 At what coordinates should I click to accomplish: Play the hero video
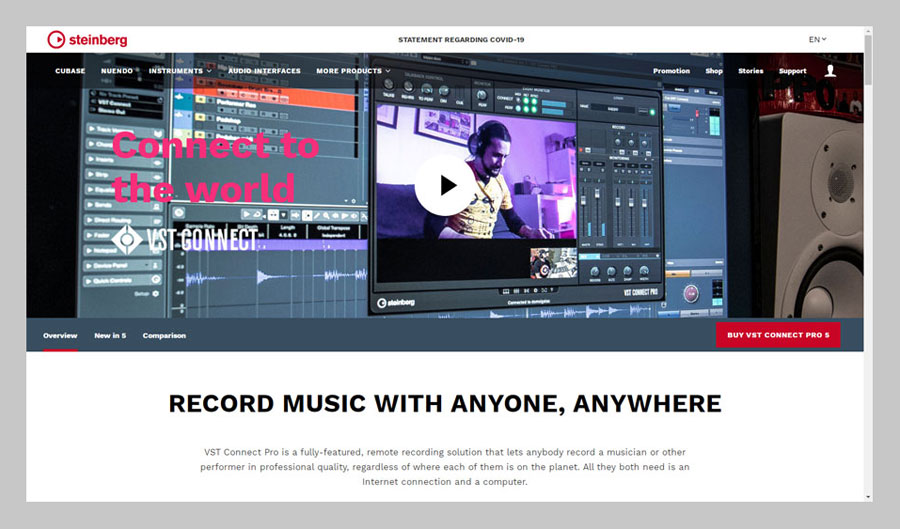(x=445, y=185)
